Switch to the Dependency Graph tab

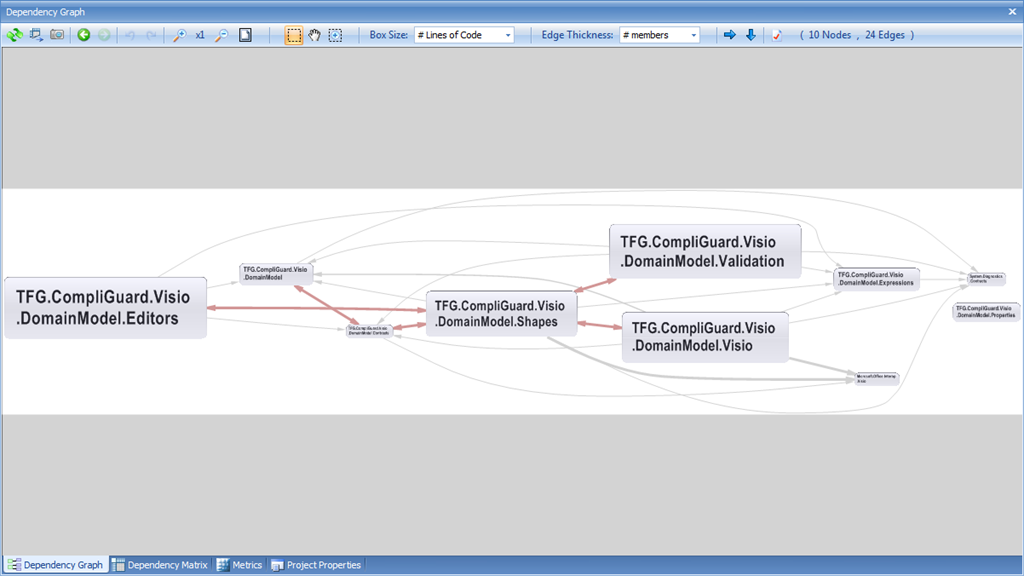click(x=56, y=565)
